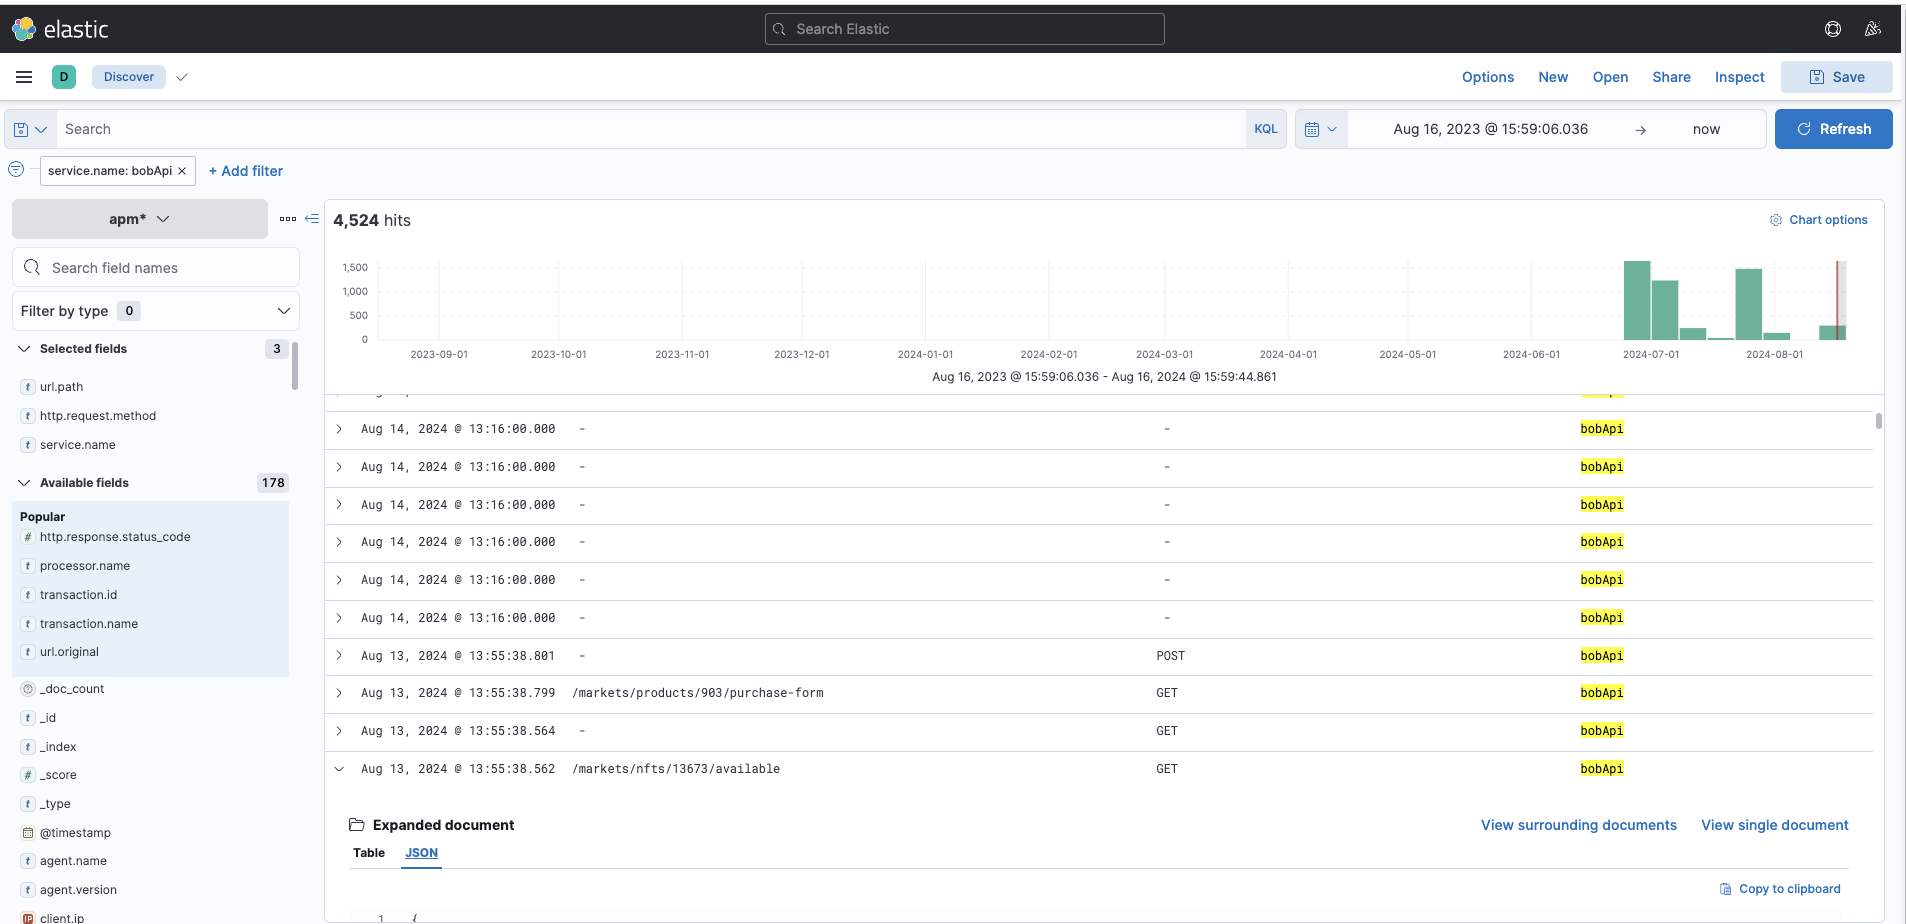Expand the 13:55:38.801 POST row
Screen dimensions: 1906x924
pos(339,656)
